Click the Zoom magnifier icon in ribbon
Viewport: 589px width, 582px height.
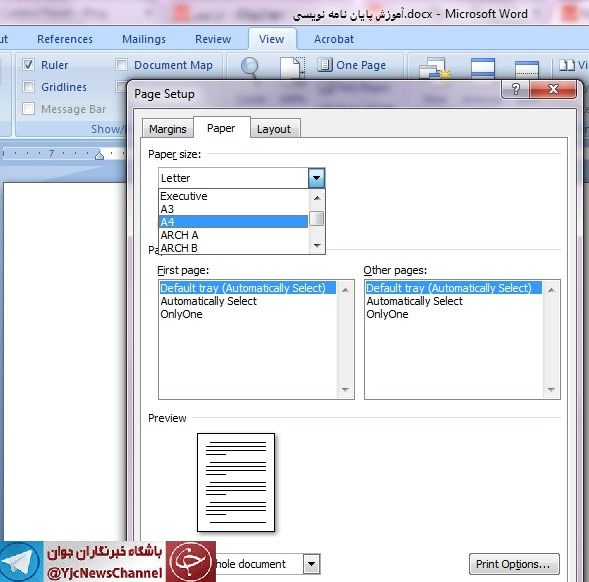point(249,67)
